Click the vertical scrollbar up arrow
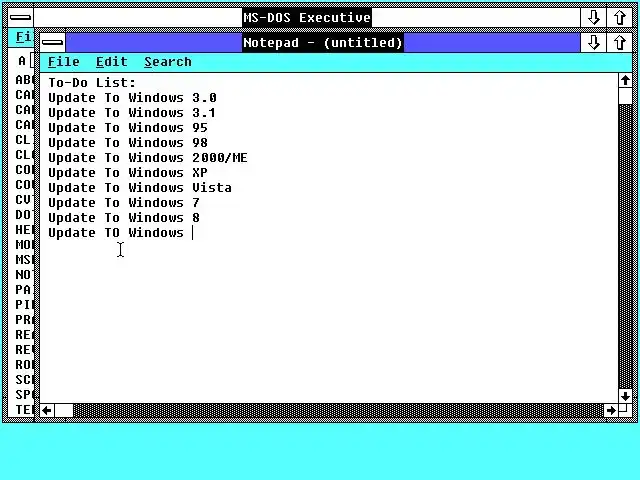This screenshot has height=480, width=640. [x=625, y=81]
